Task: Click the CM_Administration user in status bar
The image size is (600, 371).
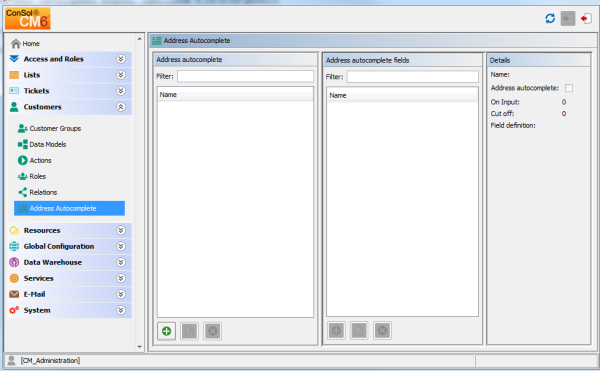Action: coord(50,361)
